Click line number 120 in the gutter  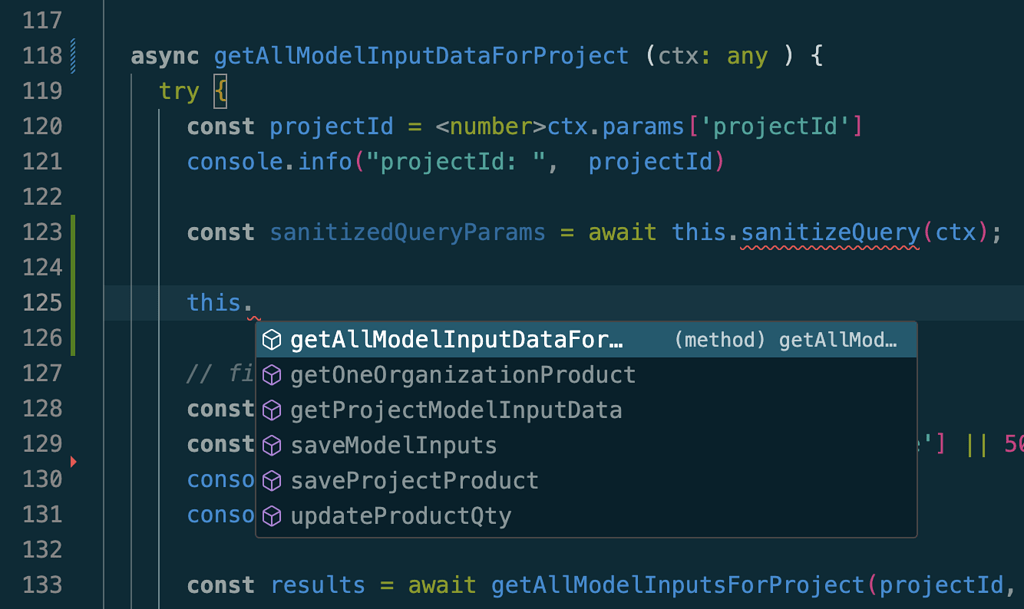point(41,126)
